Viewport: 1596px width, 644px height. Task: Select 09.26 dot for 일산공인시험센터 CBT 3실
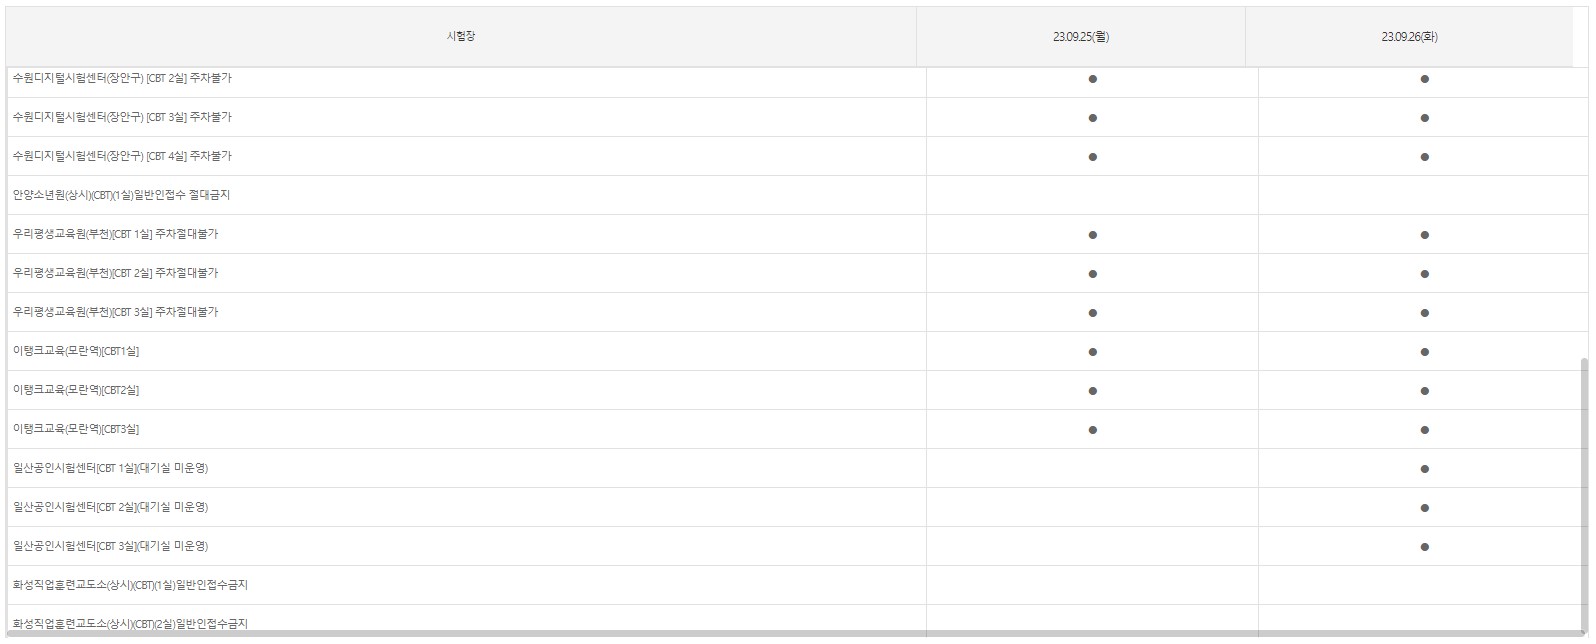tap(1424, 547)
